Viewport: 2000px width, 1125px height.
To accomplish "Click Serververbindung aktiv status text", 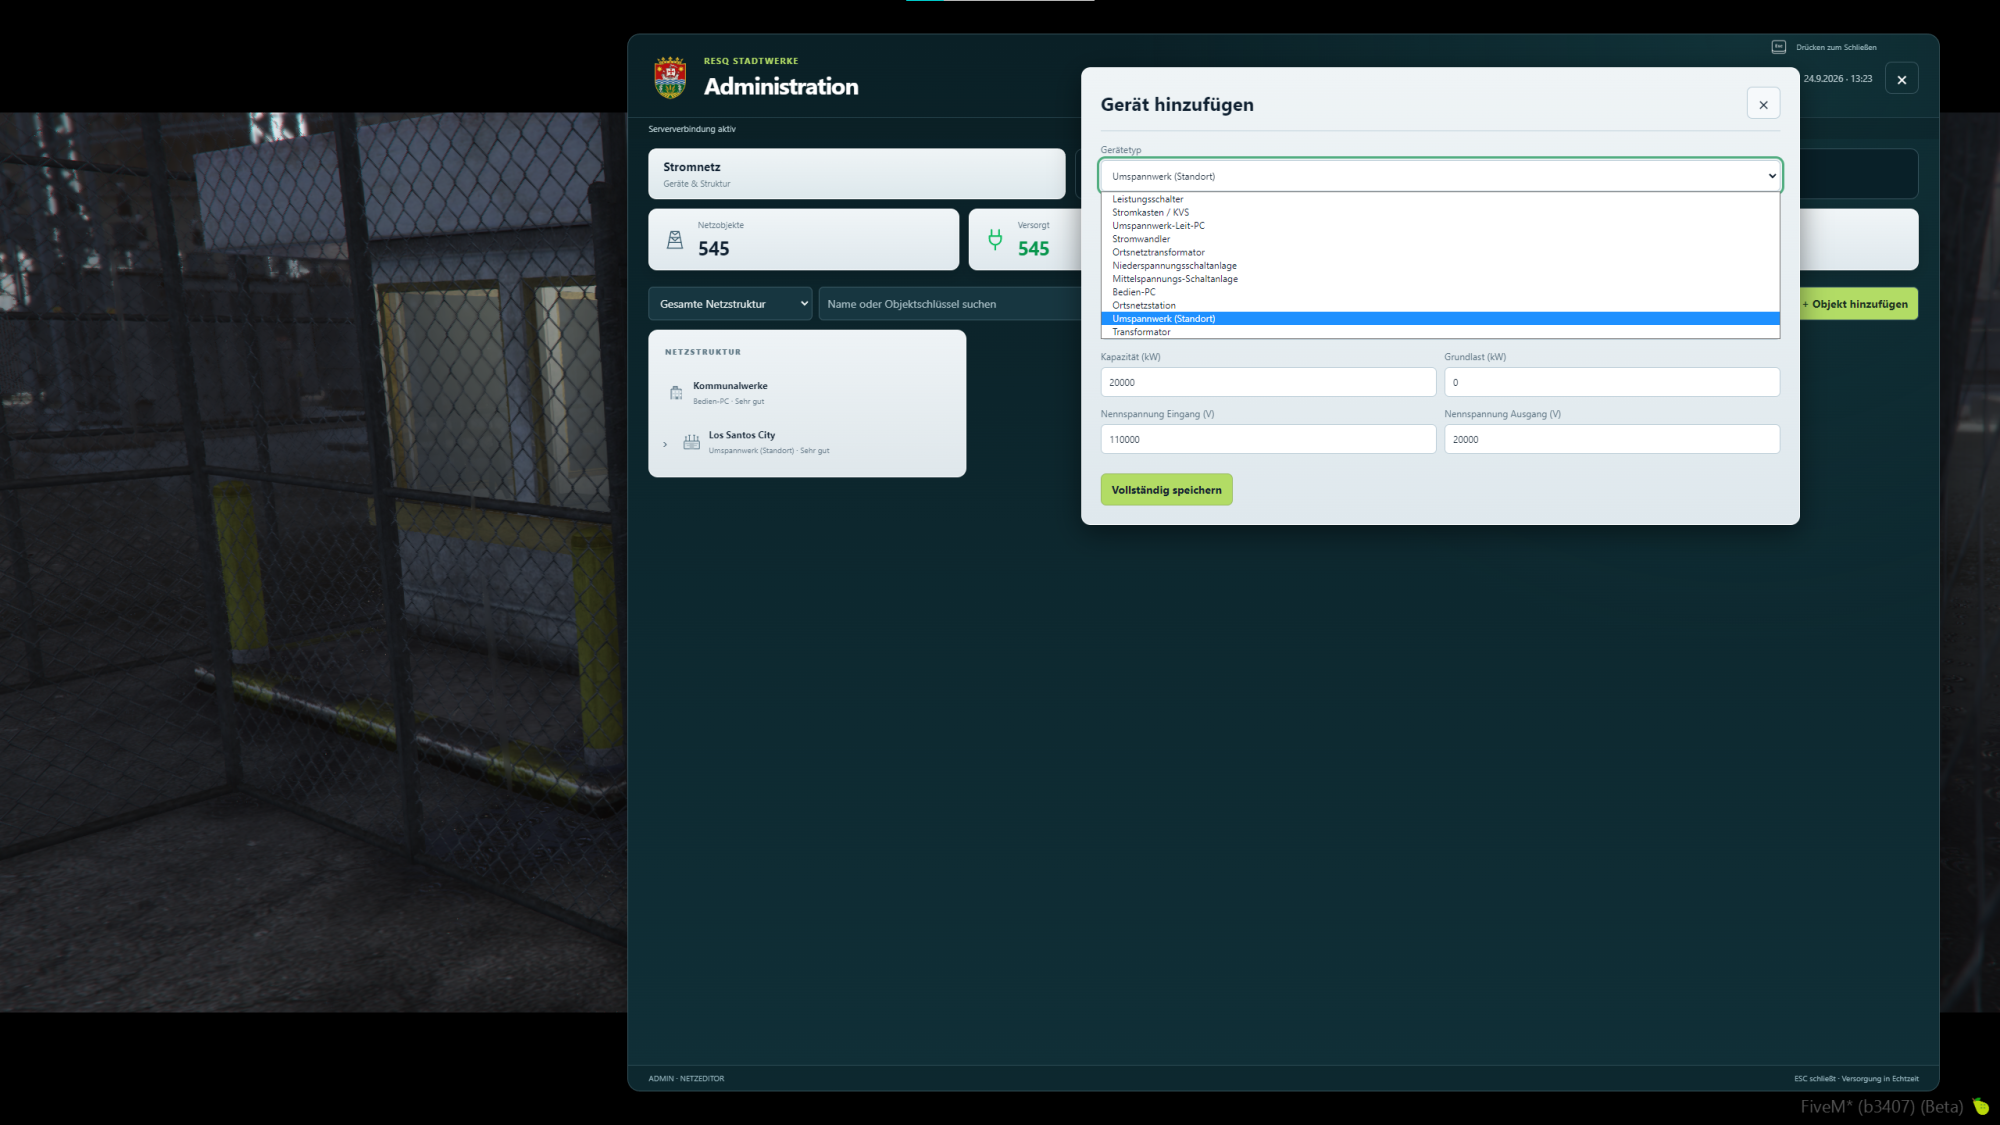I will [x=692, y=129].
